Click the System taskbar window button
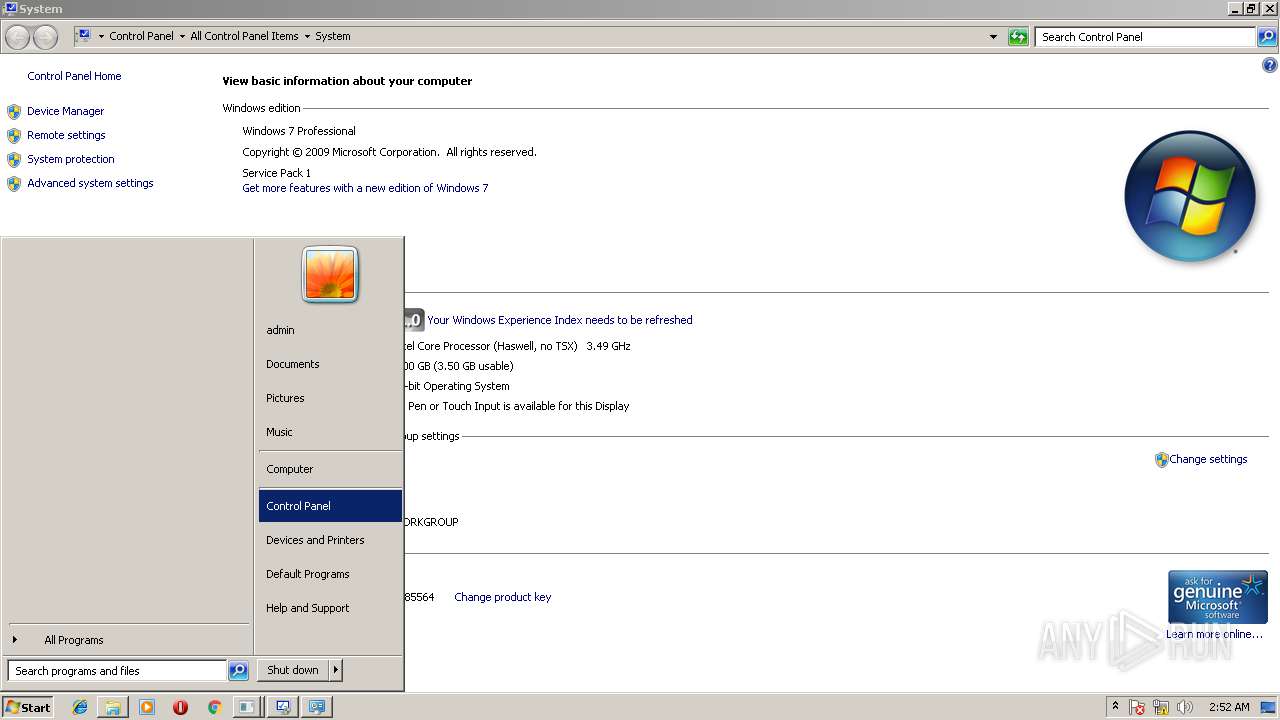This screenshot has width=1280, height=720. (x=283, y=707)
